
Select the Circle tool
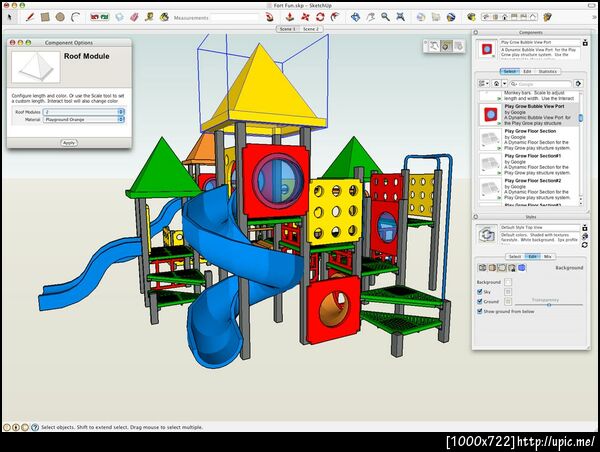(60, 17)
